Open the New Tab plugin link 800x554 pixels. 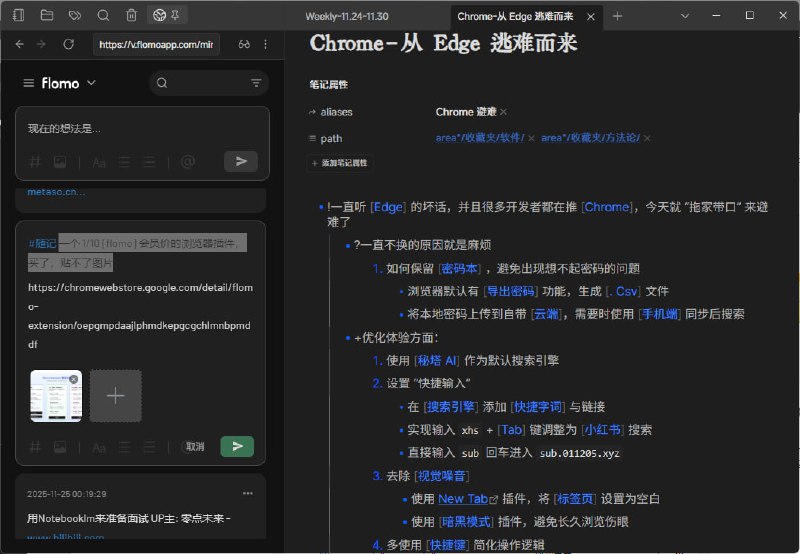point(463,498)
